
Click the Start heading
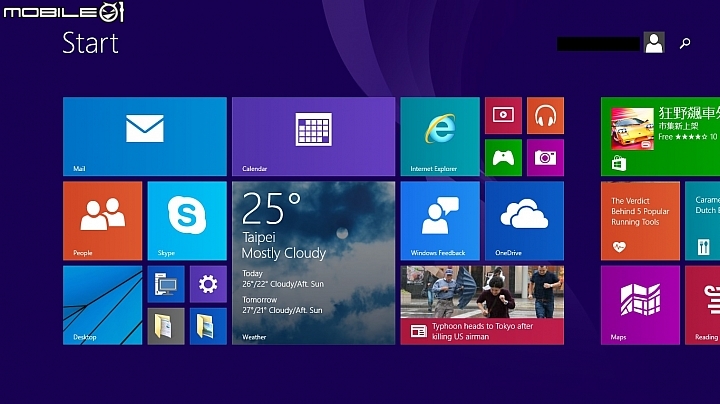click(x=90, y=43)
